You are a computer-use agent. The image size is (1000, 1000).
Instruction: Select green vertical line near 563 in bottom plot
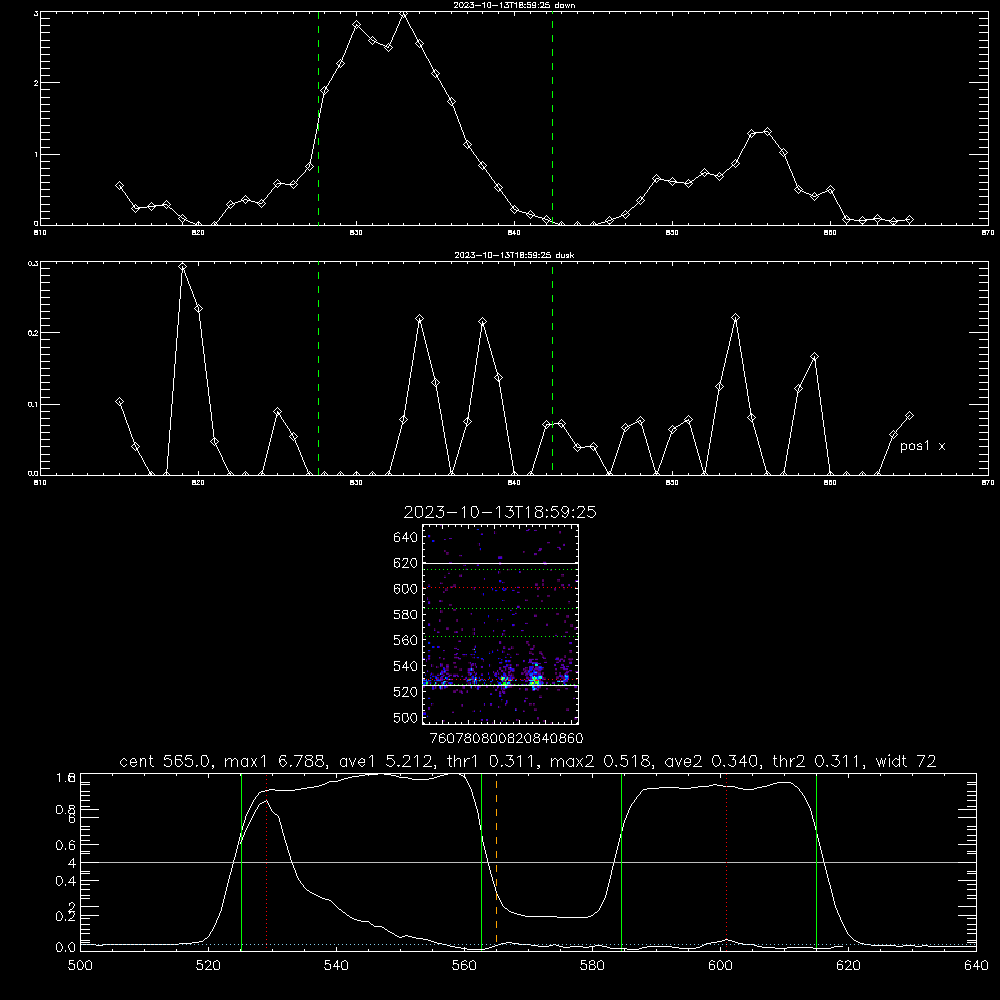click(x=482, y=861)
